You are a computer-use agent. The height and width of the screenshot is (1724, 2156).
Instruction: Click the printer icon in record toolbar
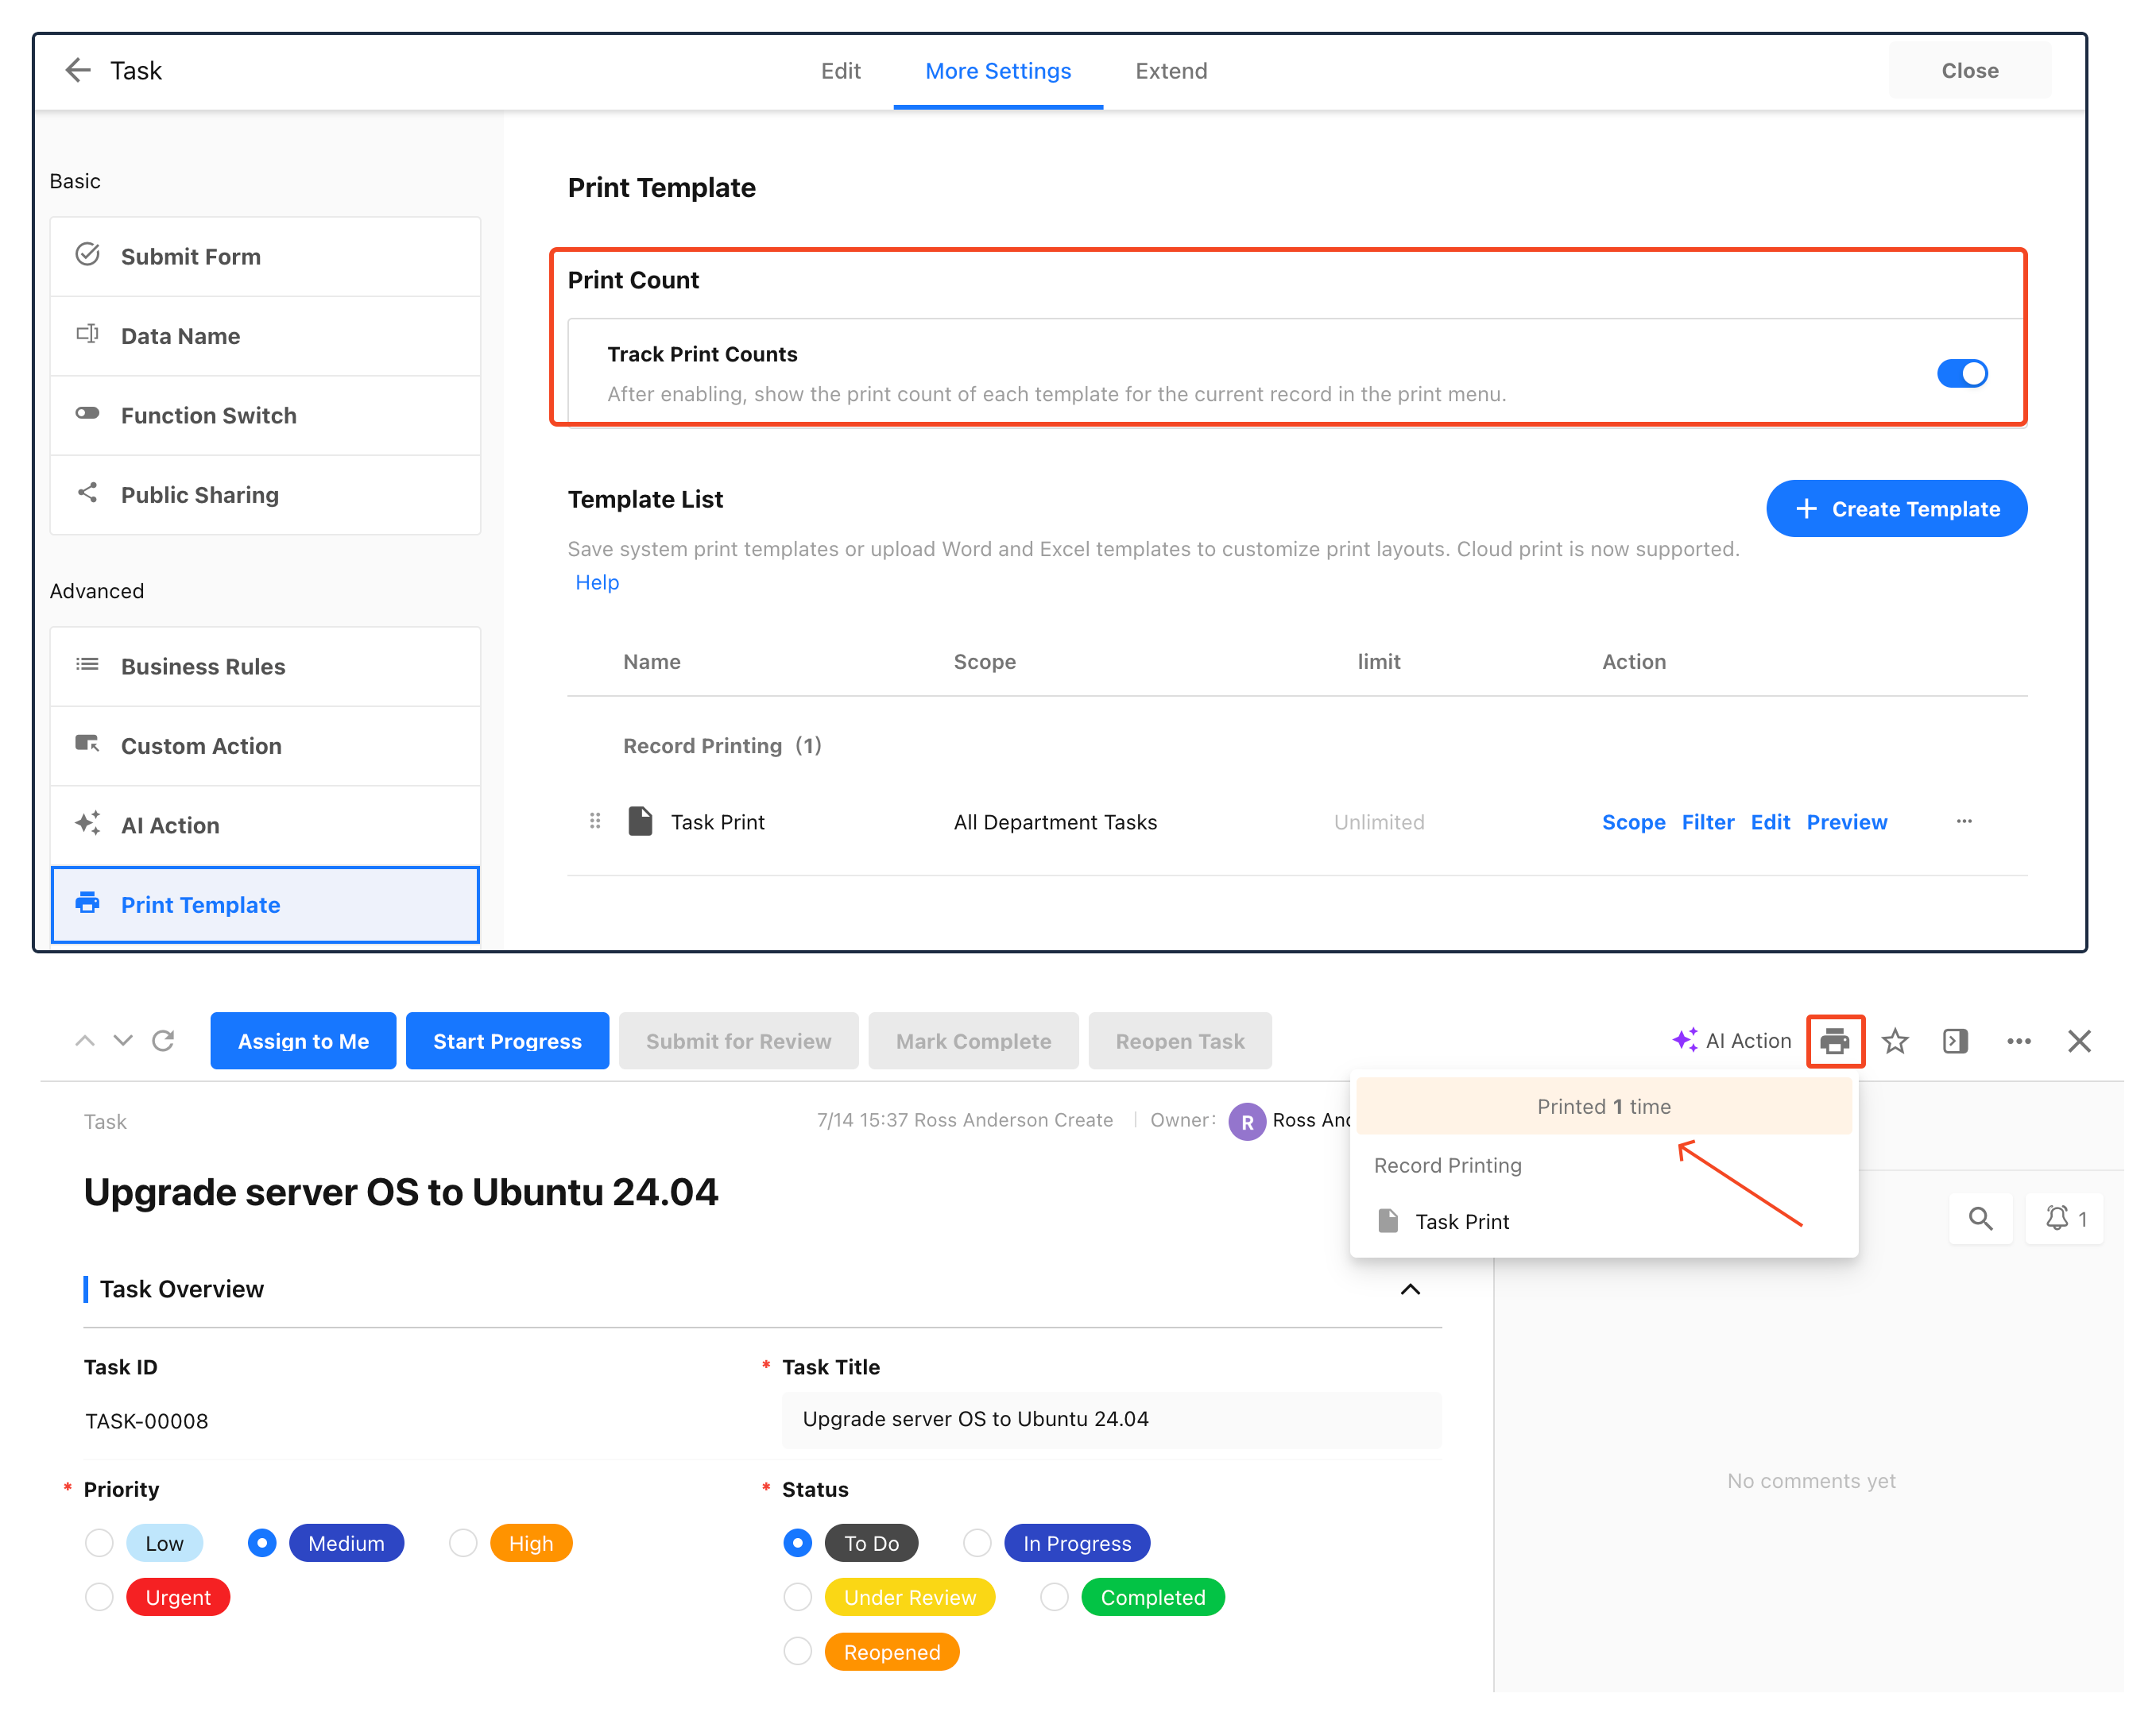pyautogui.click(x=1835, y=1041)
